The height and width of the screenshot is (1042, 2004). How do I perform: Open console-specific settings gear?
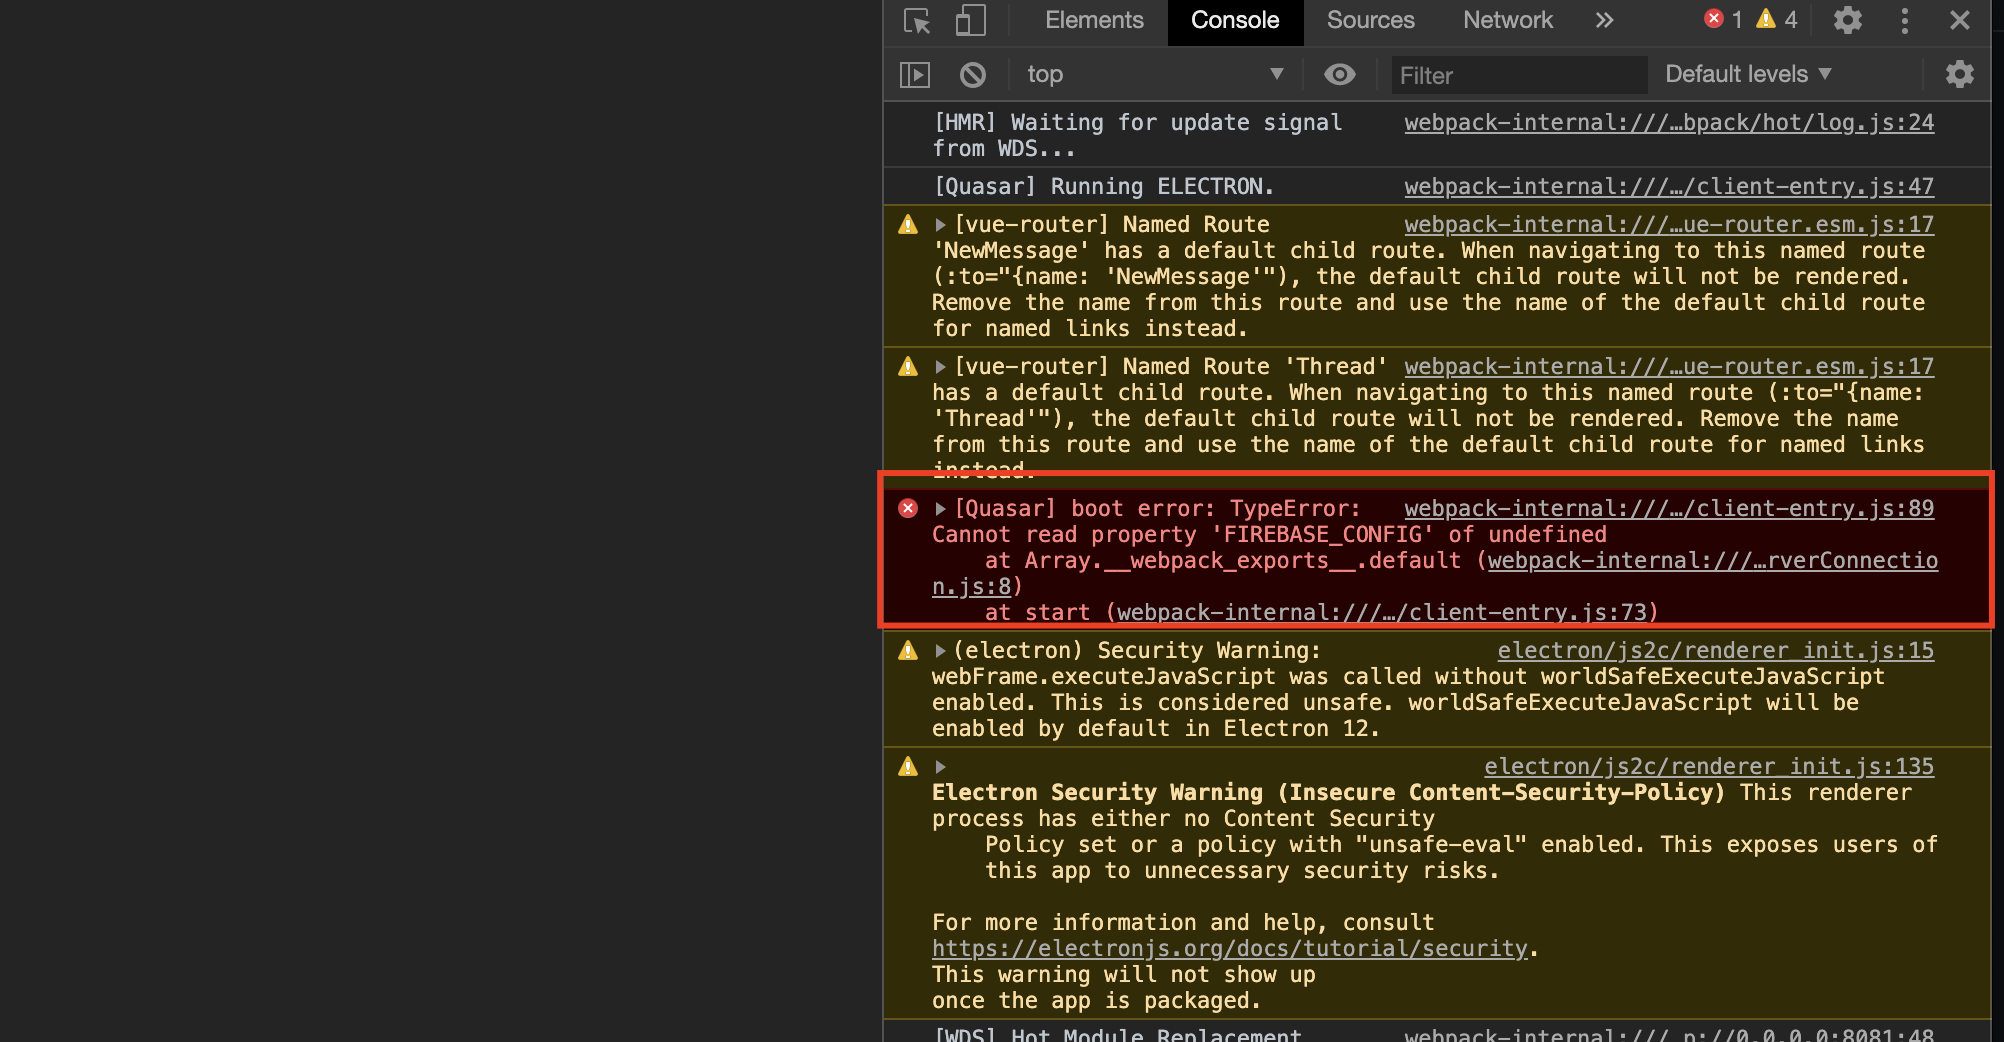[1959, 74]
